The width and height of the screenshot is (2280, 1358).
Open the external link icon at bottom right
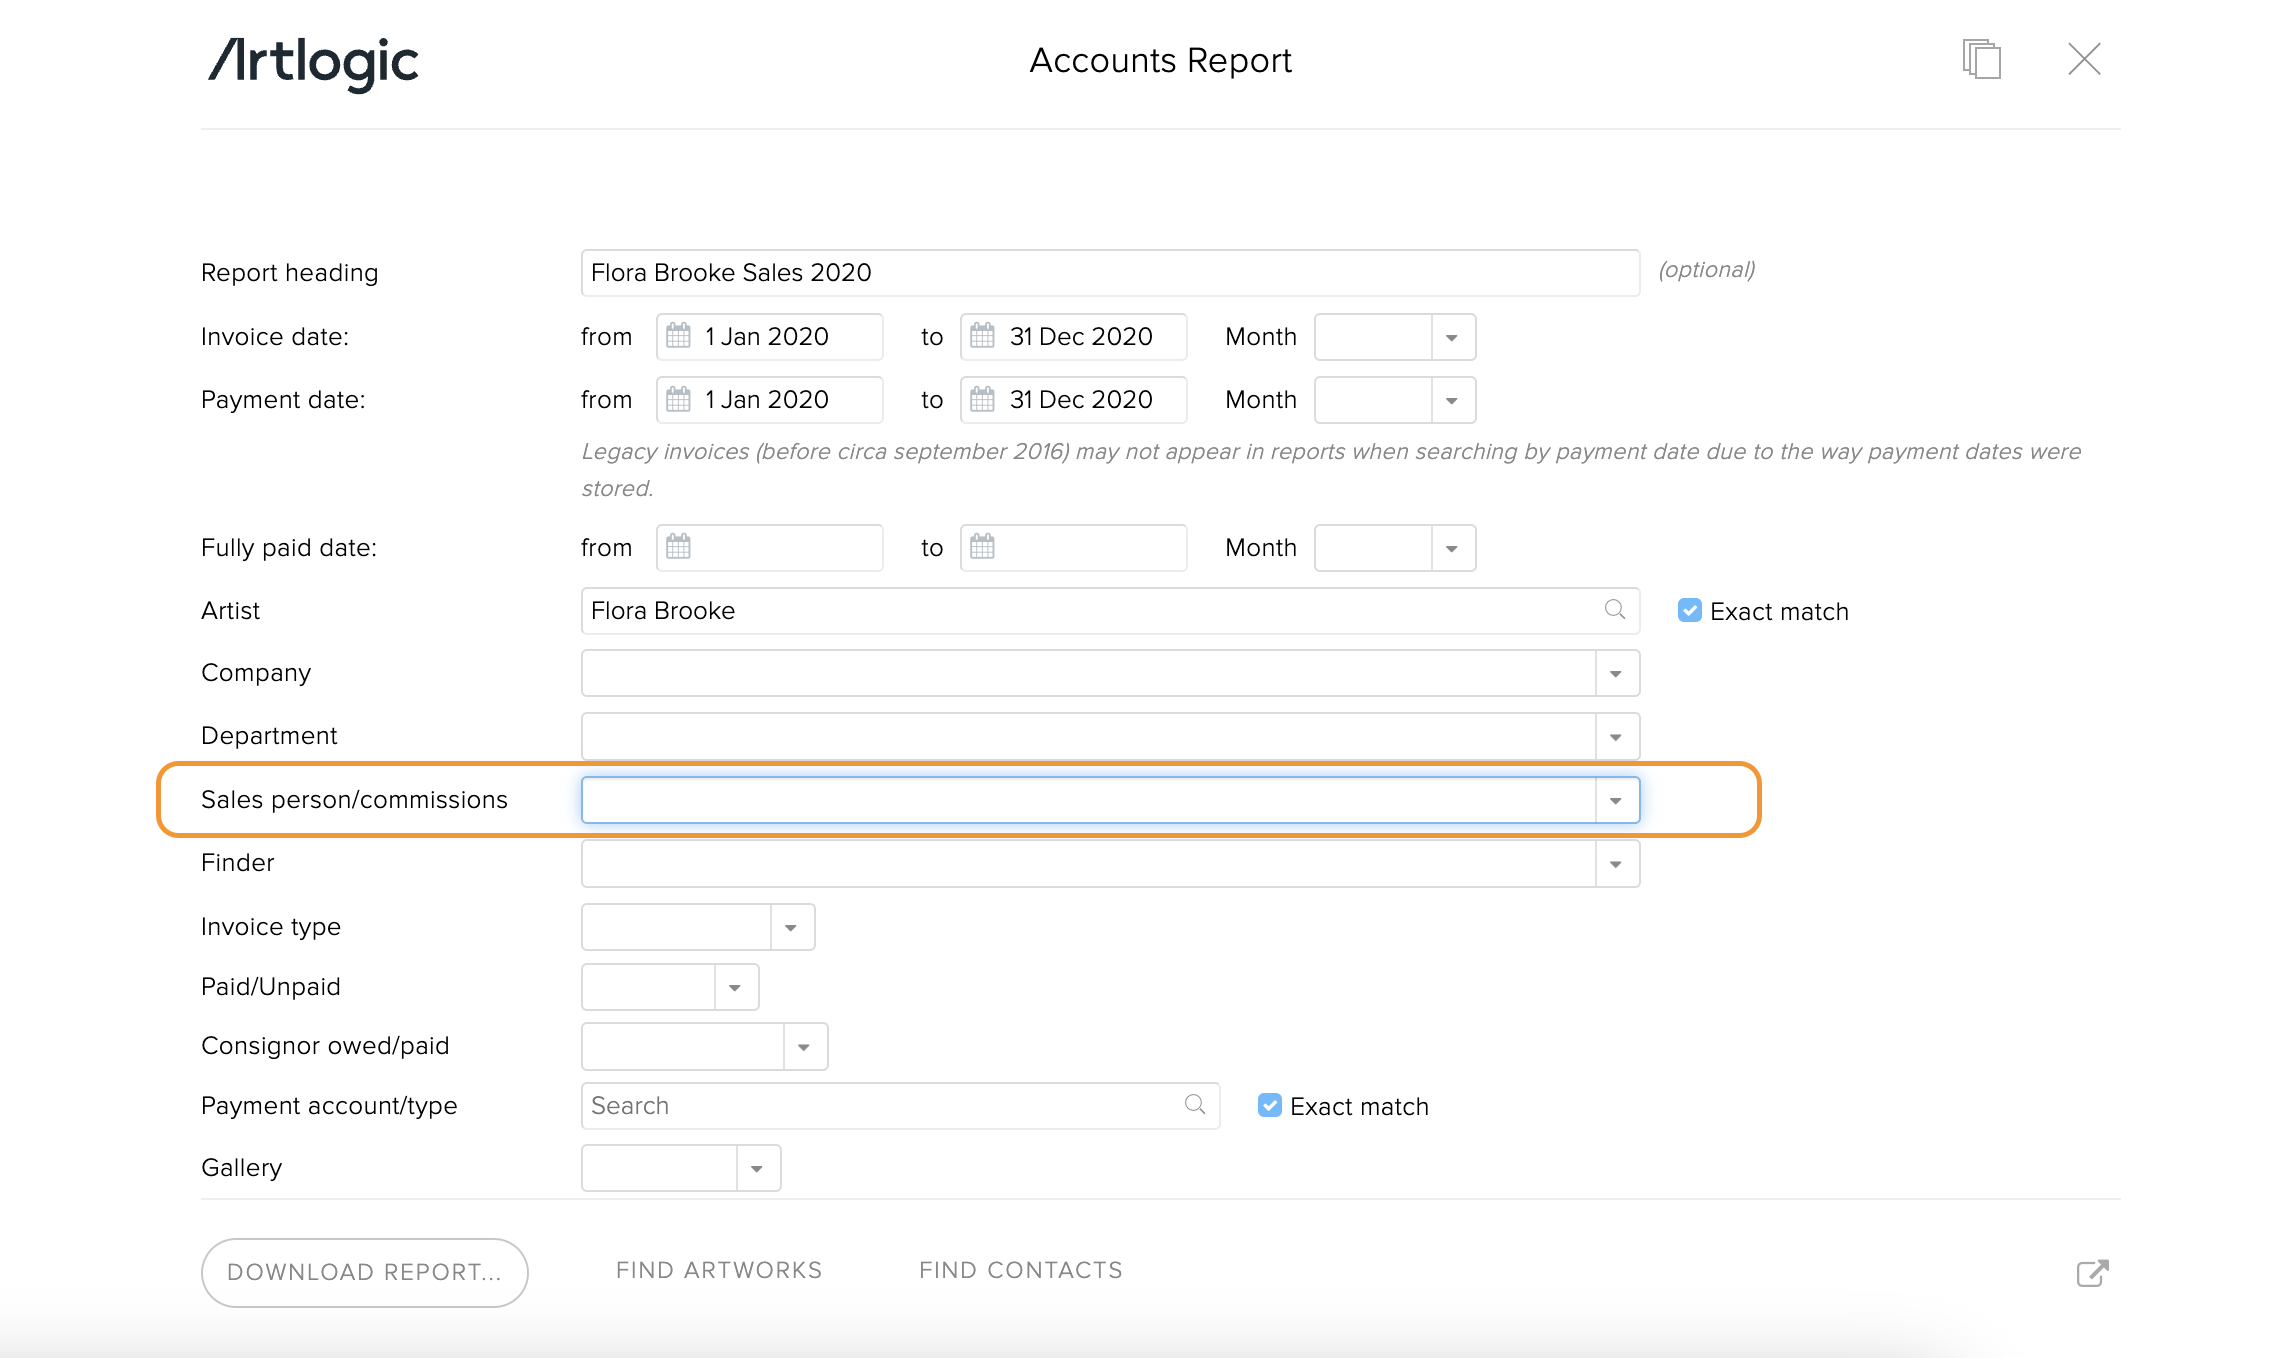tap(2092, 1272)
